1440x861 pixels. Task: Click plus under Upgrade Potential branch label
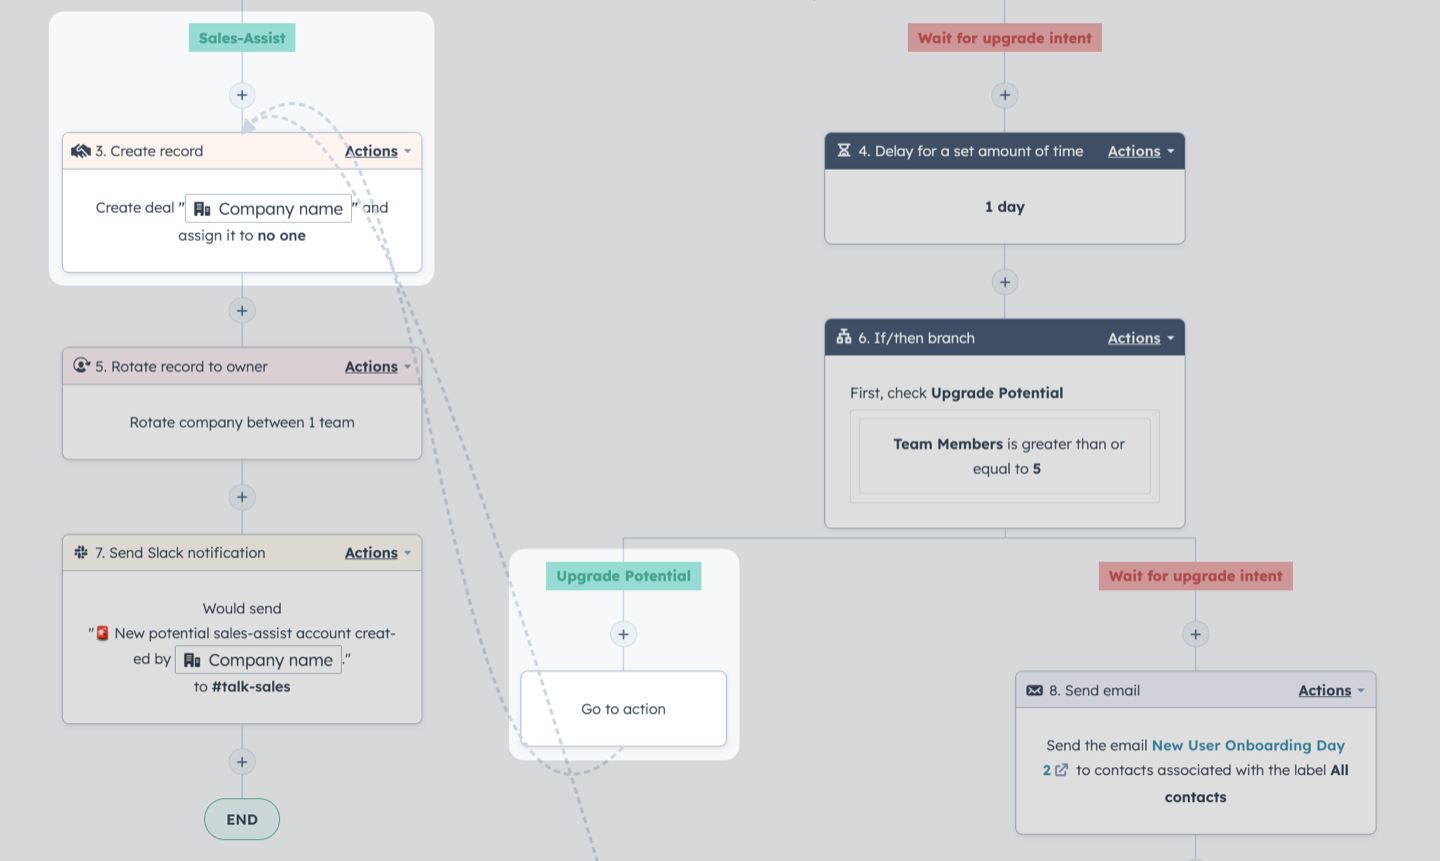[x=623, y=634]
